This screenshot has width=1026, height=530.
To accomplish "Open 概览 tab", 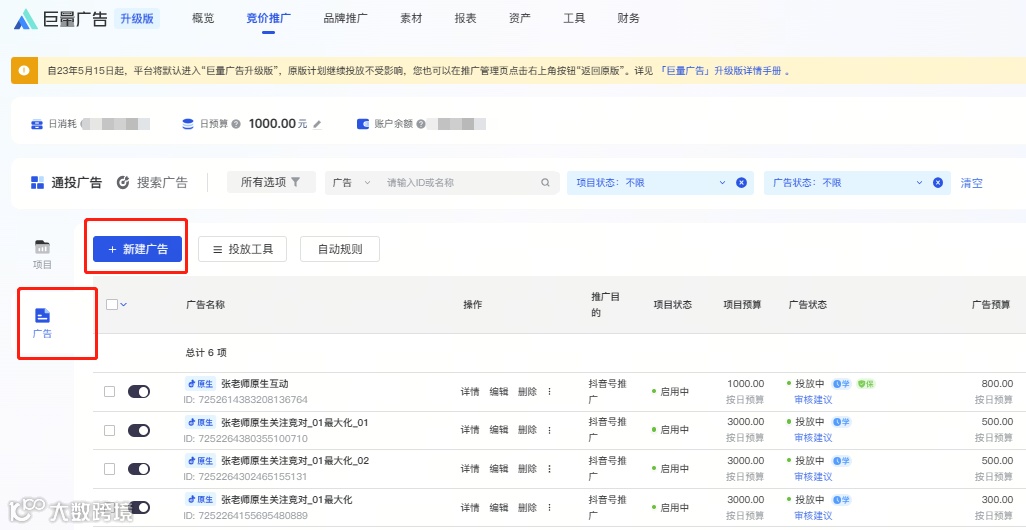I will click(x=203, y=18).
